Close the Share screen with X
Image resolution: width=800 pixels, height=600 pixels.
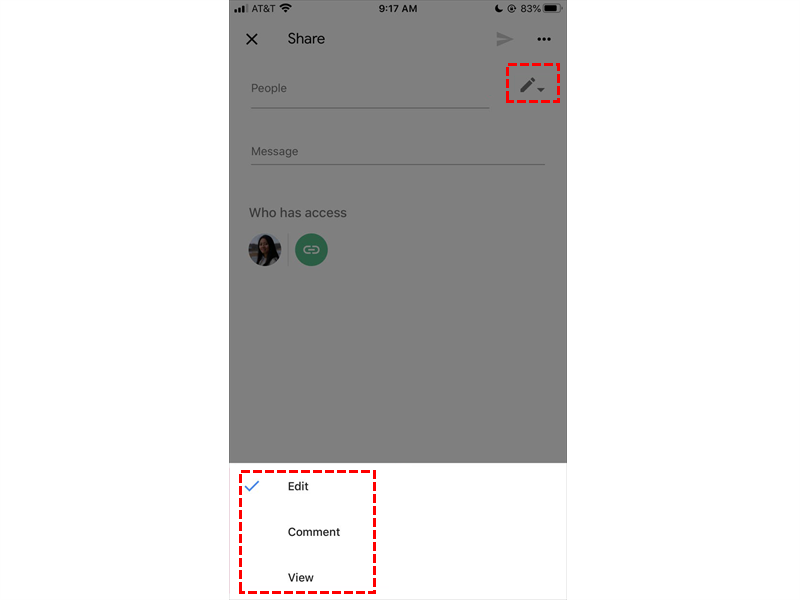252,39
